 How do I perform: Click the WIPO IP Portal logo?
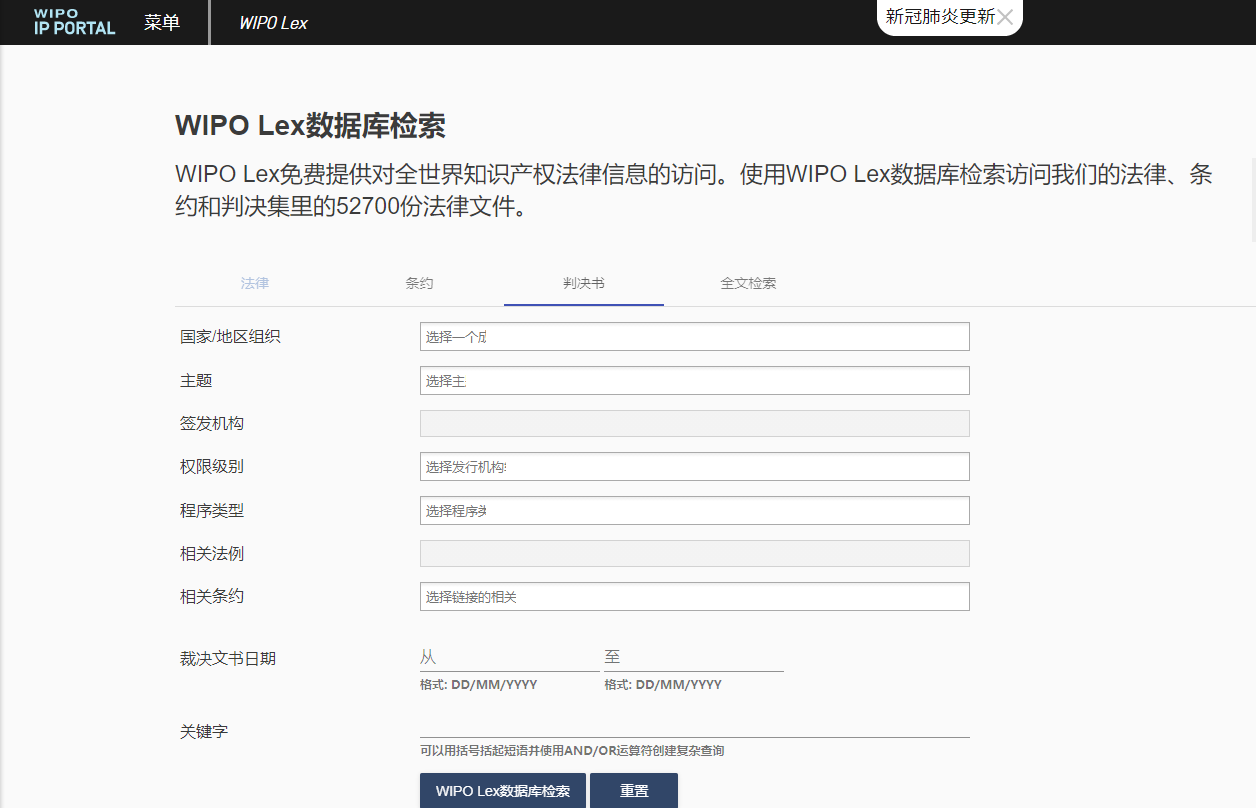pyautogui.click(x=74, y=22)
